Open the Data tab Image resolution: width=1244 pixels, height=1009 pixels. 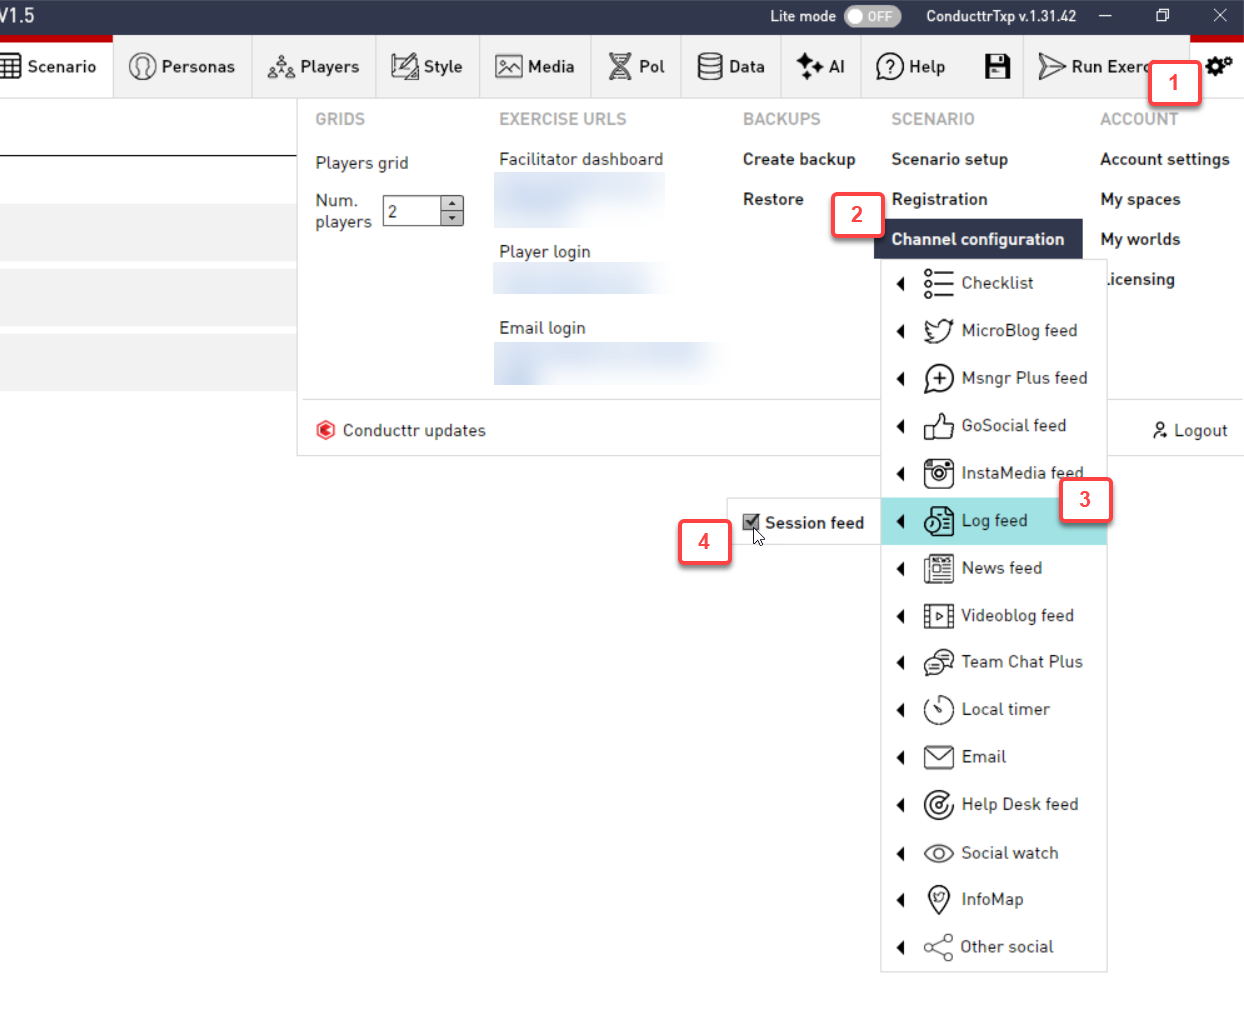[731, 67]
